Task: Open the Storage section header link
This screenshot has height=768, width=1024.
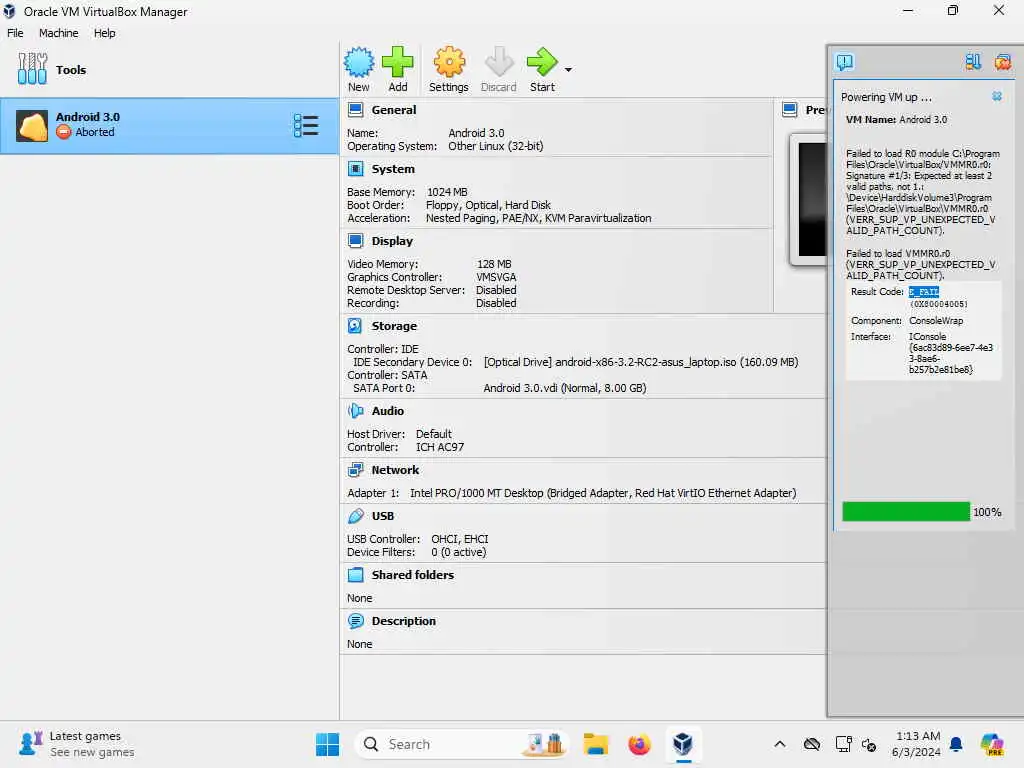Action: (x=394, y=326)
